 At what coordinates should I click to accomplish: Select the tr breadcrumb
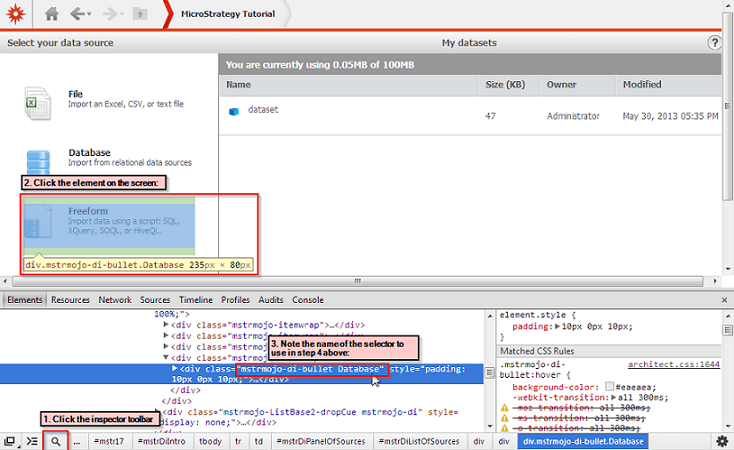pyautogui.click(x=238, y=442)
